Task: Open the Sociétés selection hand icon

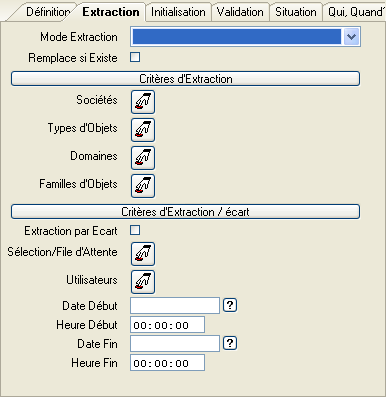Action: tap(143, 102)
